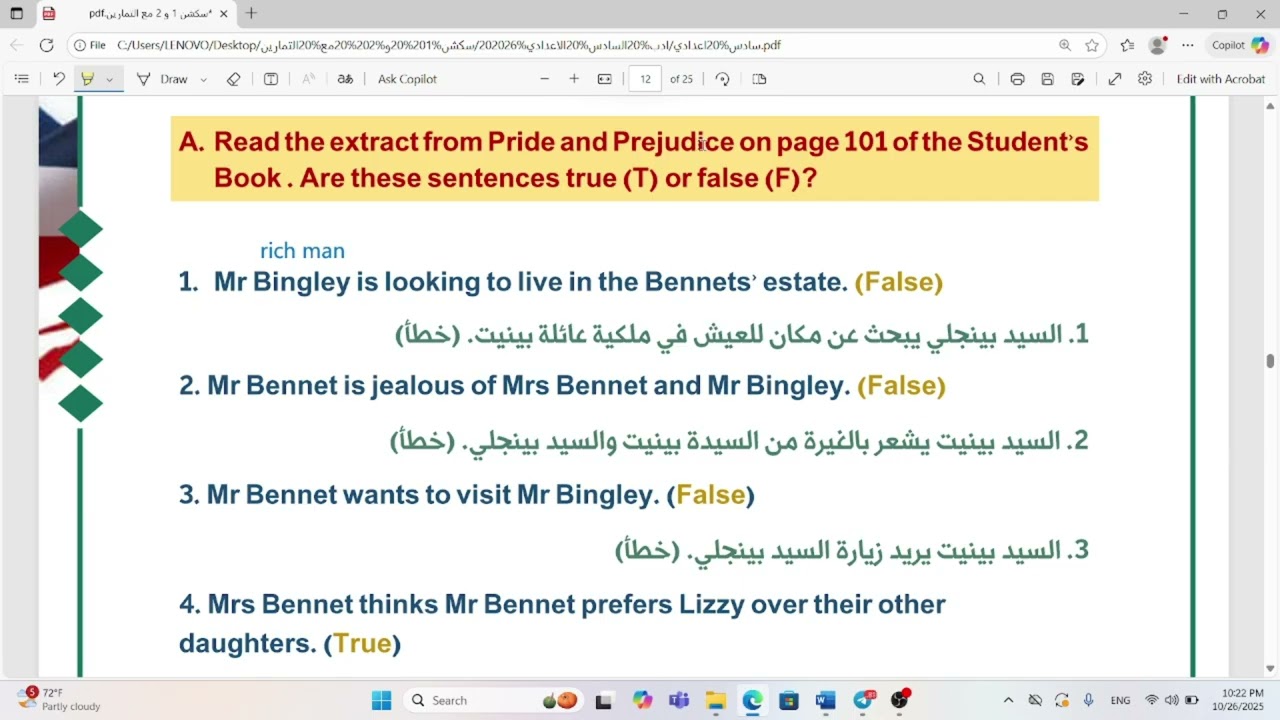Click the Save as icon
The height and width of the screenshot is (720, 1280).
pos(1077,79)
